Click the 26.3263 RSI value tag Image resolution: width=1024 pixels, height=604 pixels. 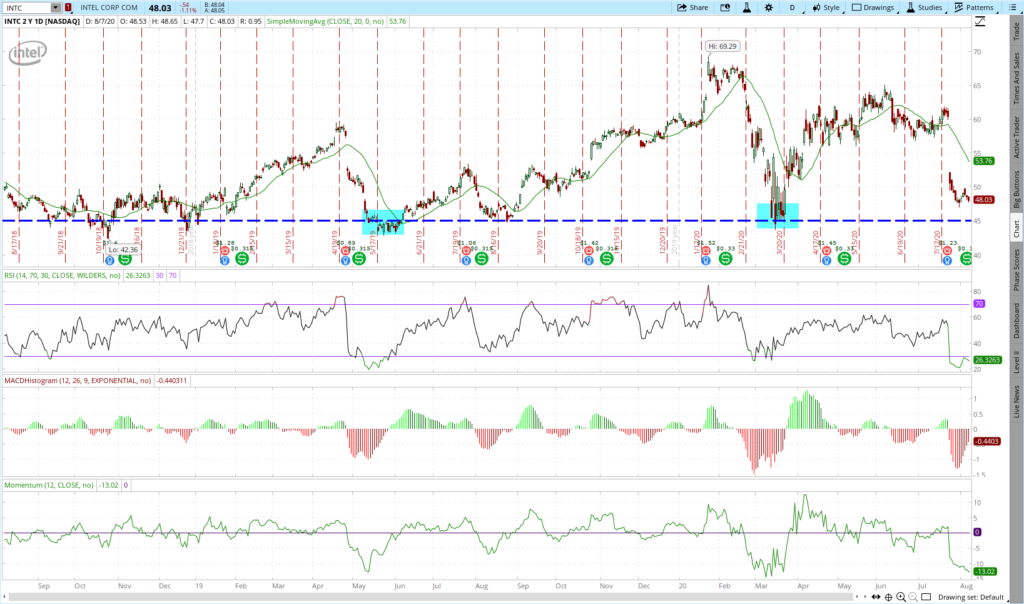[x=987, y=360]
